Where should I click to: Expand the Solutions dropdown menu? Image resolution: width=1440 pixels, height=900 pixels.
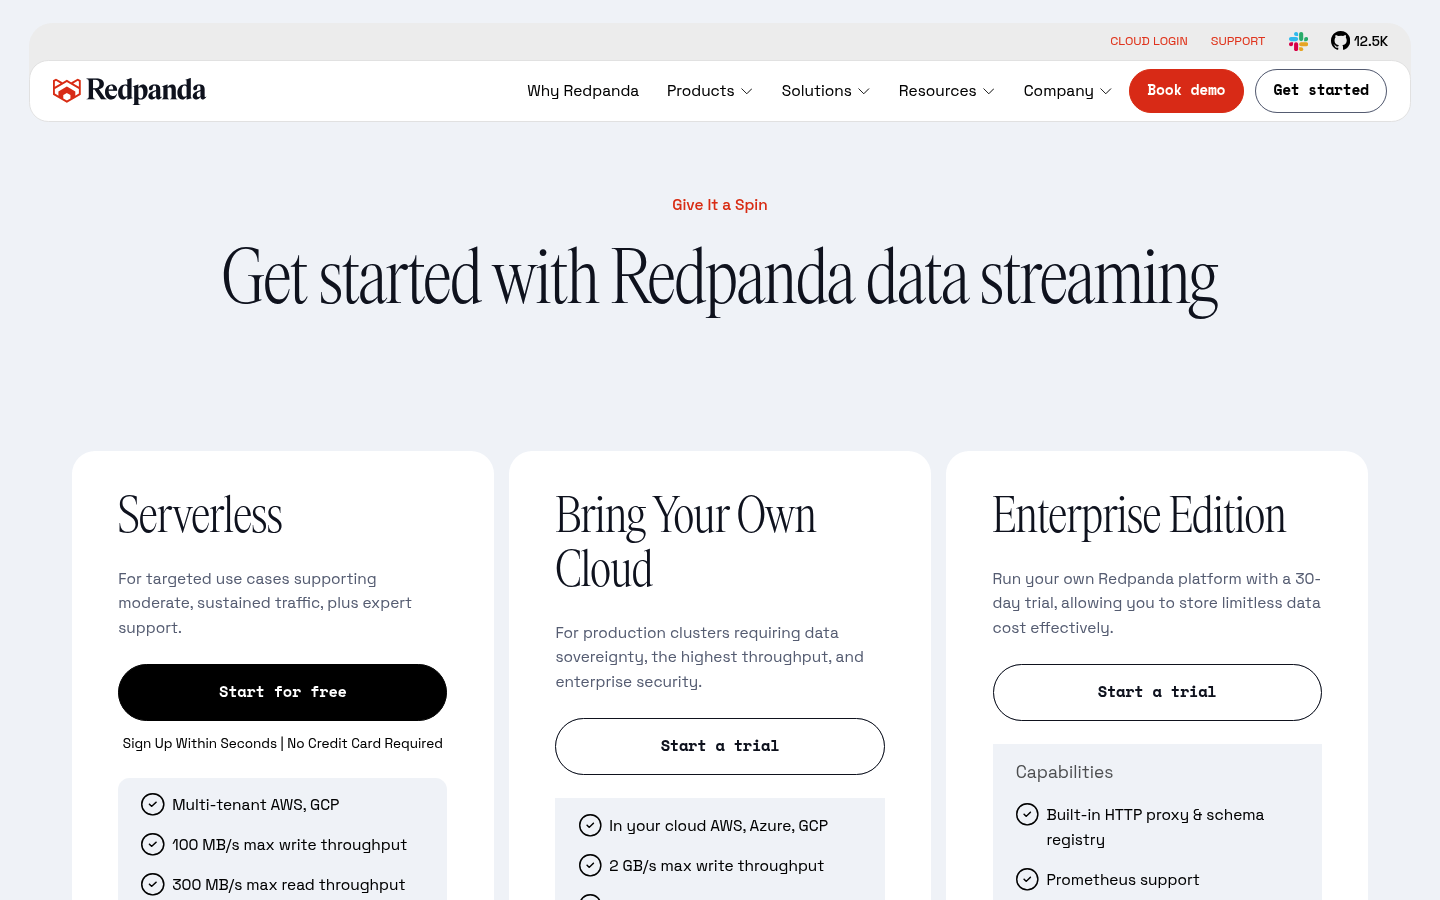[x=825, y=91]
